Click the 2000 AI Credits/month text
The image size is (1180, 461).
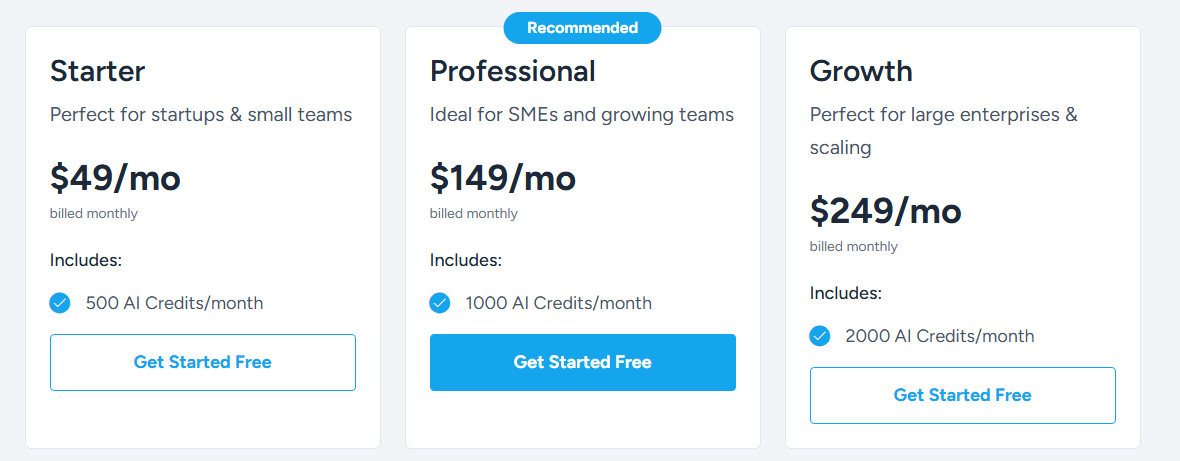pos(939,336)
